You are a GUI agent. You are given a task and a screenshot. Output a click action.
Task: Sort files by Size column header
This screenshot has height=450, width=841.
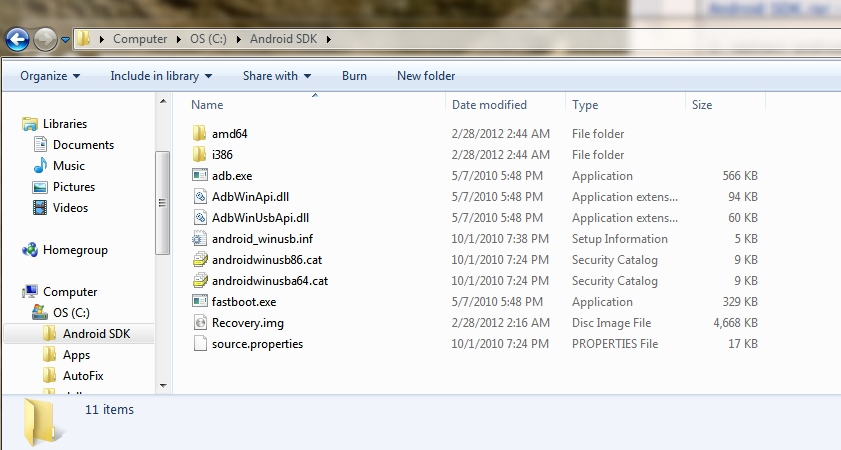pos(702,105)
